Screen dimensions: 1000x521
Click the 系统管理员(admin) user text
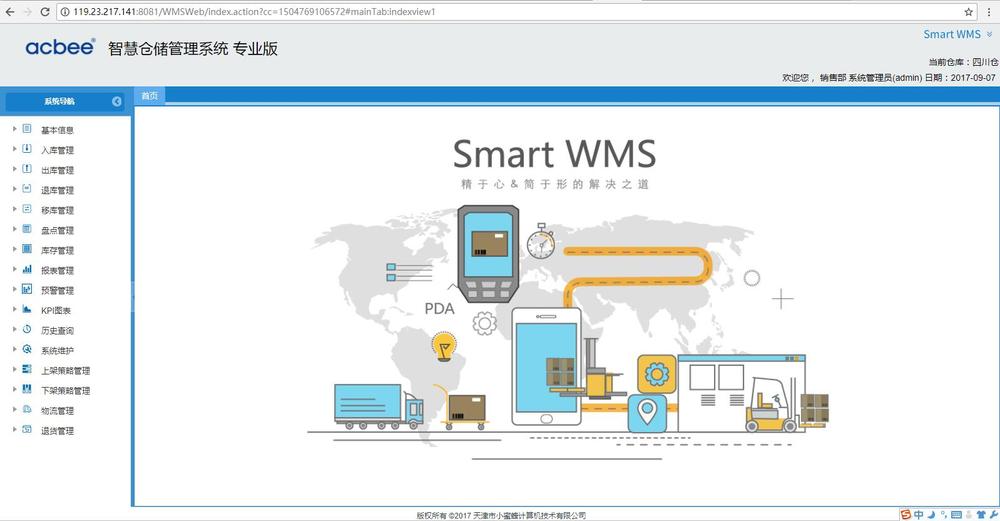pos(885,77)
